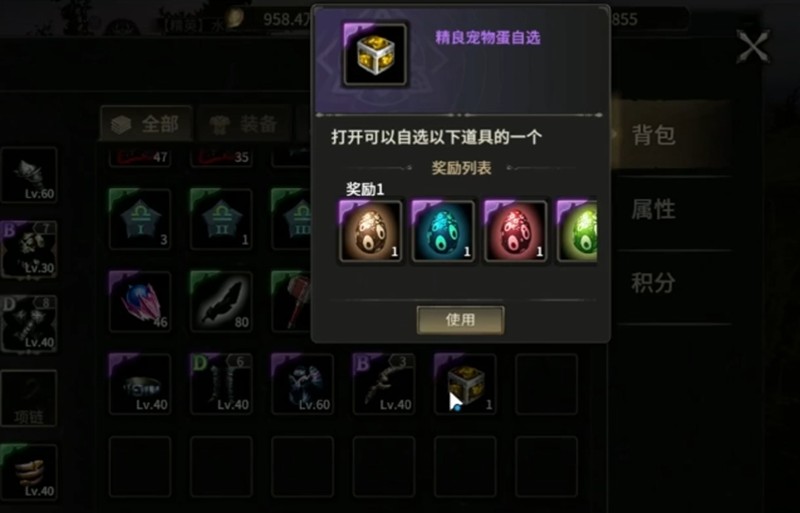Close the inventory with the X icon
Image resolution: width=800 pixels, height=513 pixels.
tap(753, 47)
